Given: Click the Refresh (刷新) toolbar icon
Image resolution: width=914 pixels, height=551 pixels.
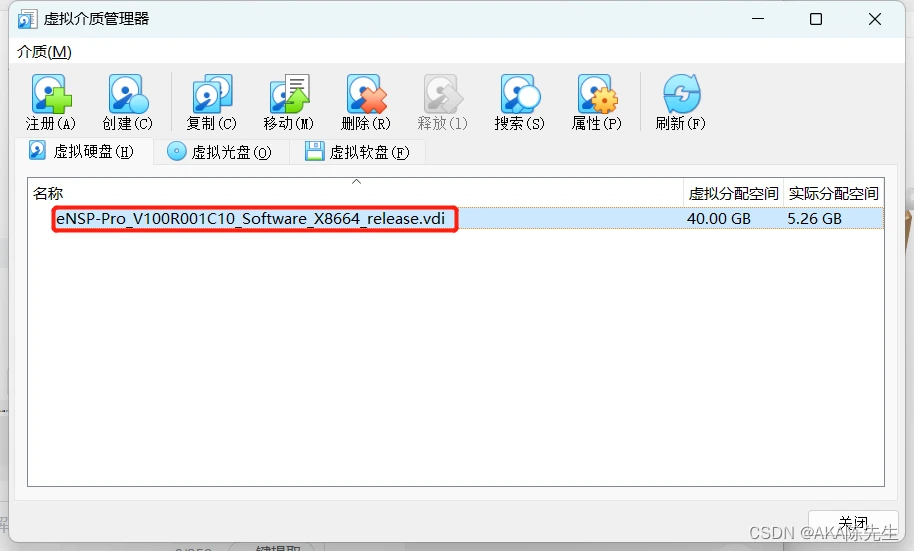Looking at the screenshot, I should coord(681,94).
